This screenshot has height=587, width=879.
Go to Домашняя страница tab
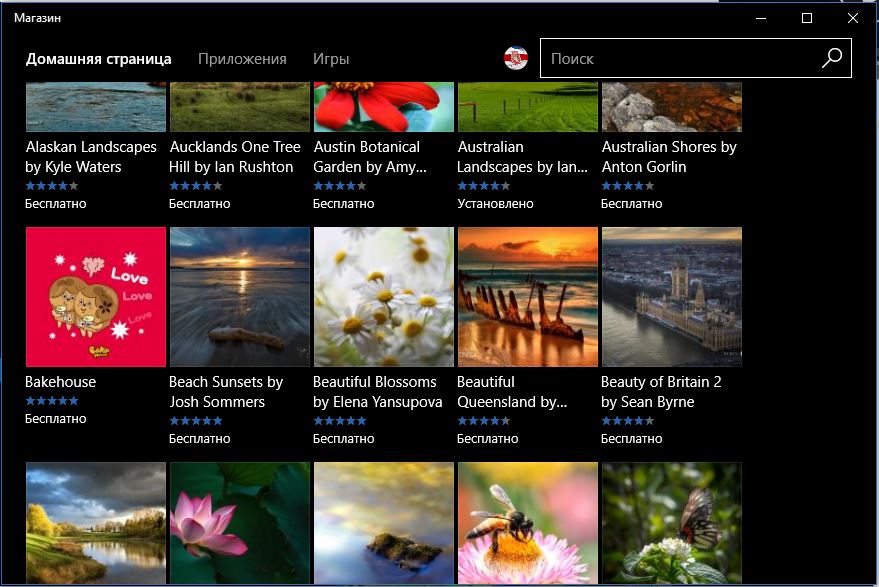coord(99,59)
